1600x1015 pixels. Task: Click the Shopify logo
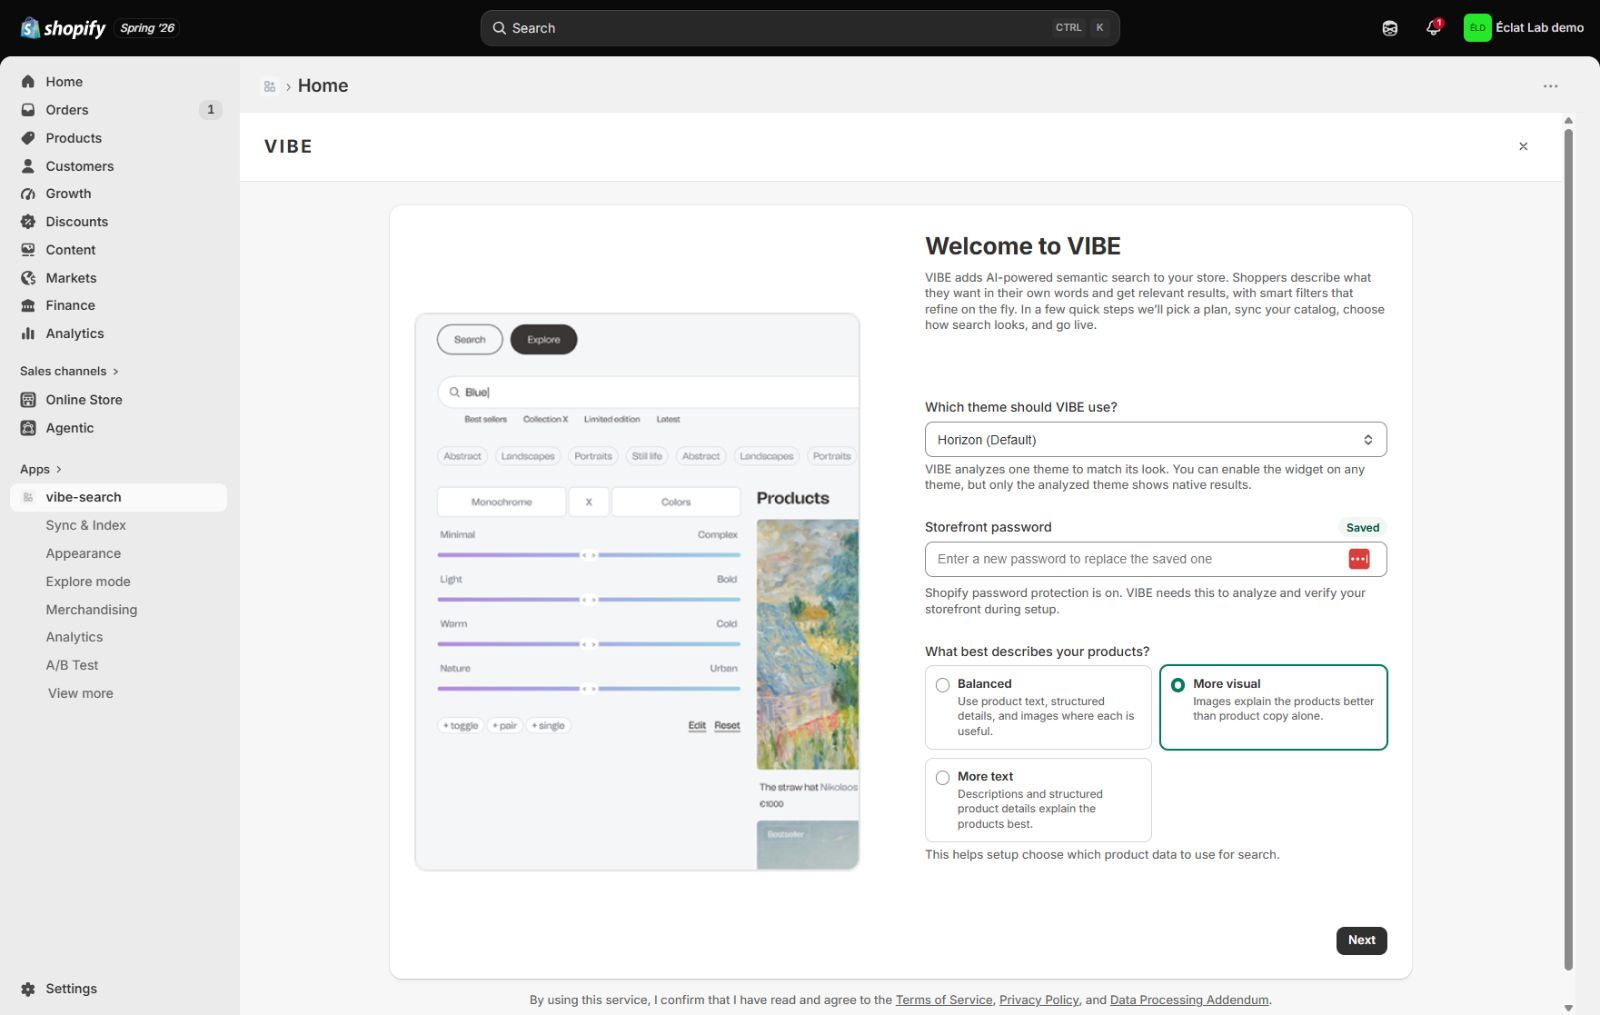coord(63,28)
